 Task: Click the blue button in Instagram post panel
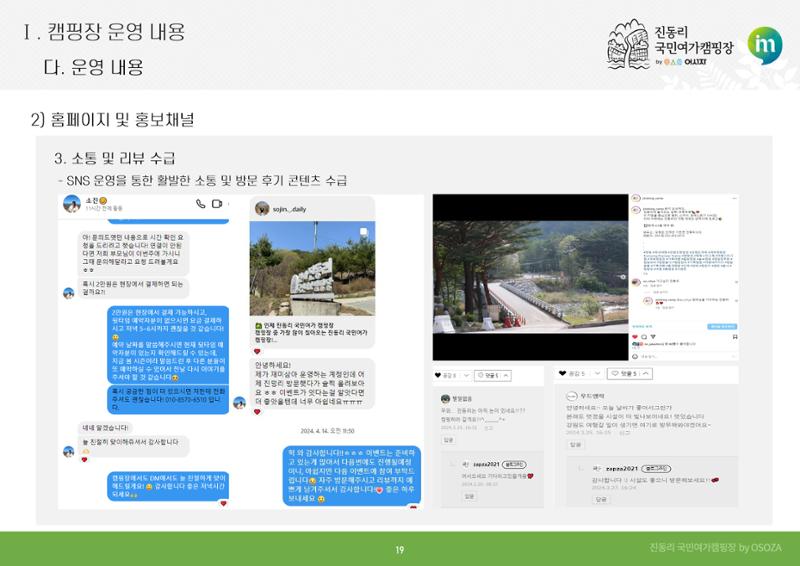click(722, 326)
